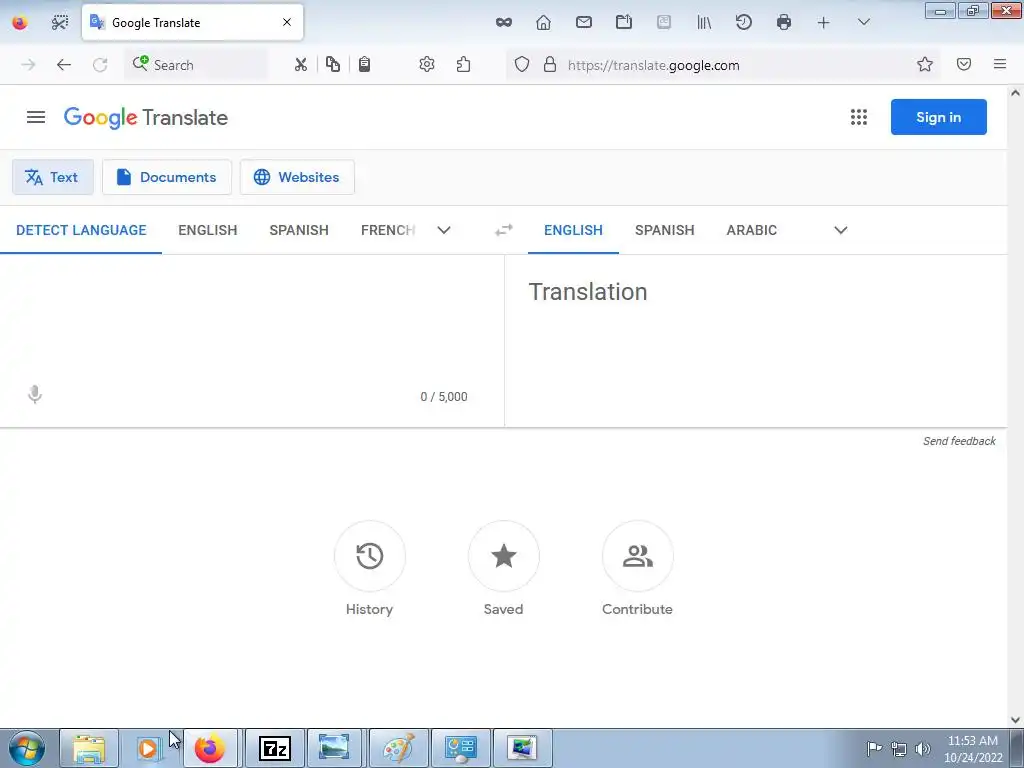This screenshot has width=1024, height=768.
Task: Click the browser Search box
Action: [195, 65]
